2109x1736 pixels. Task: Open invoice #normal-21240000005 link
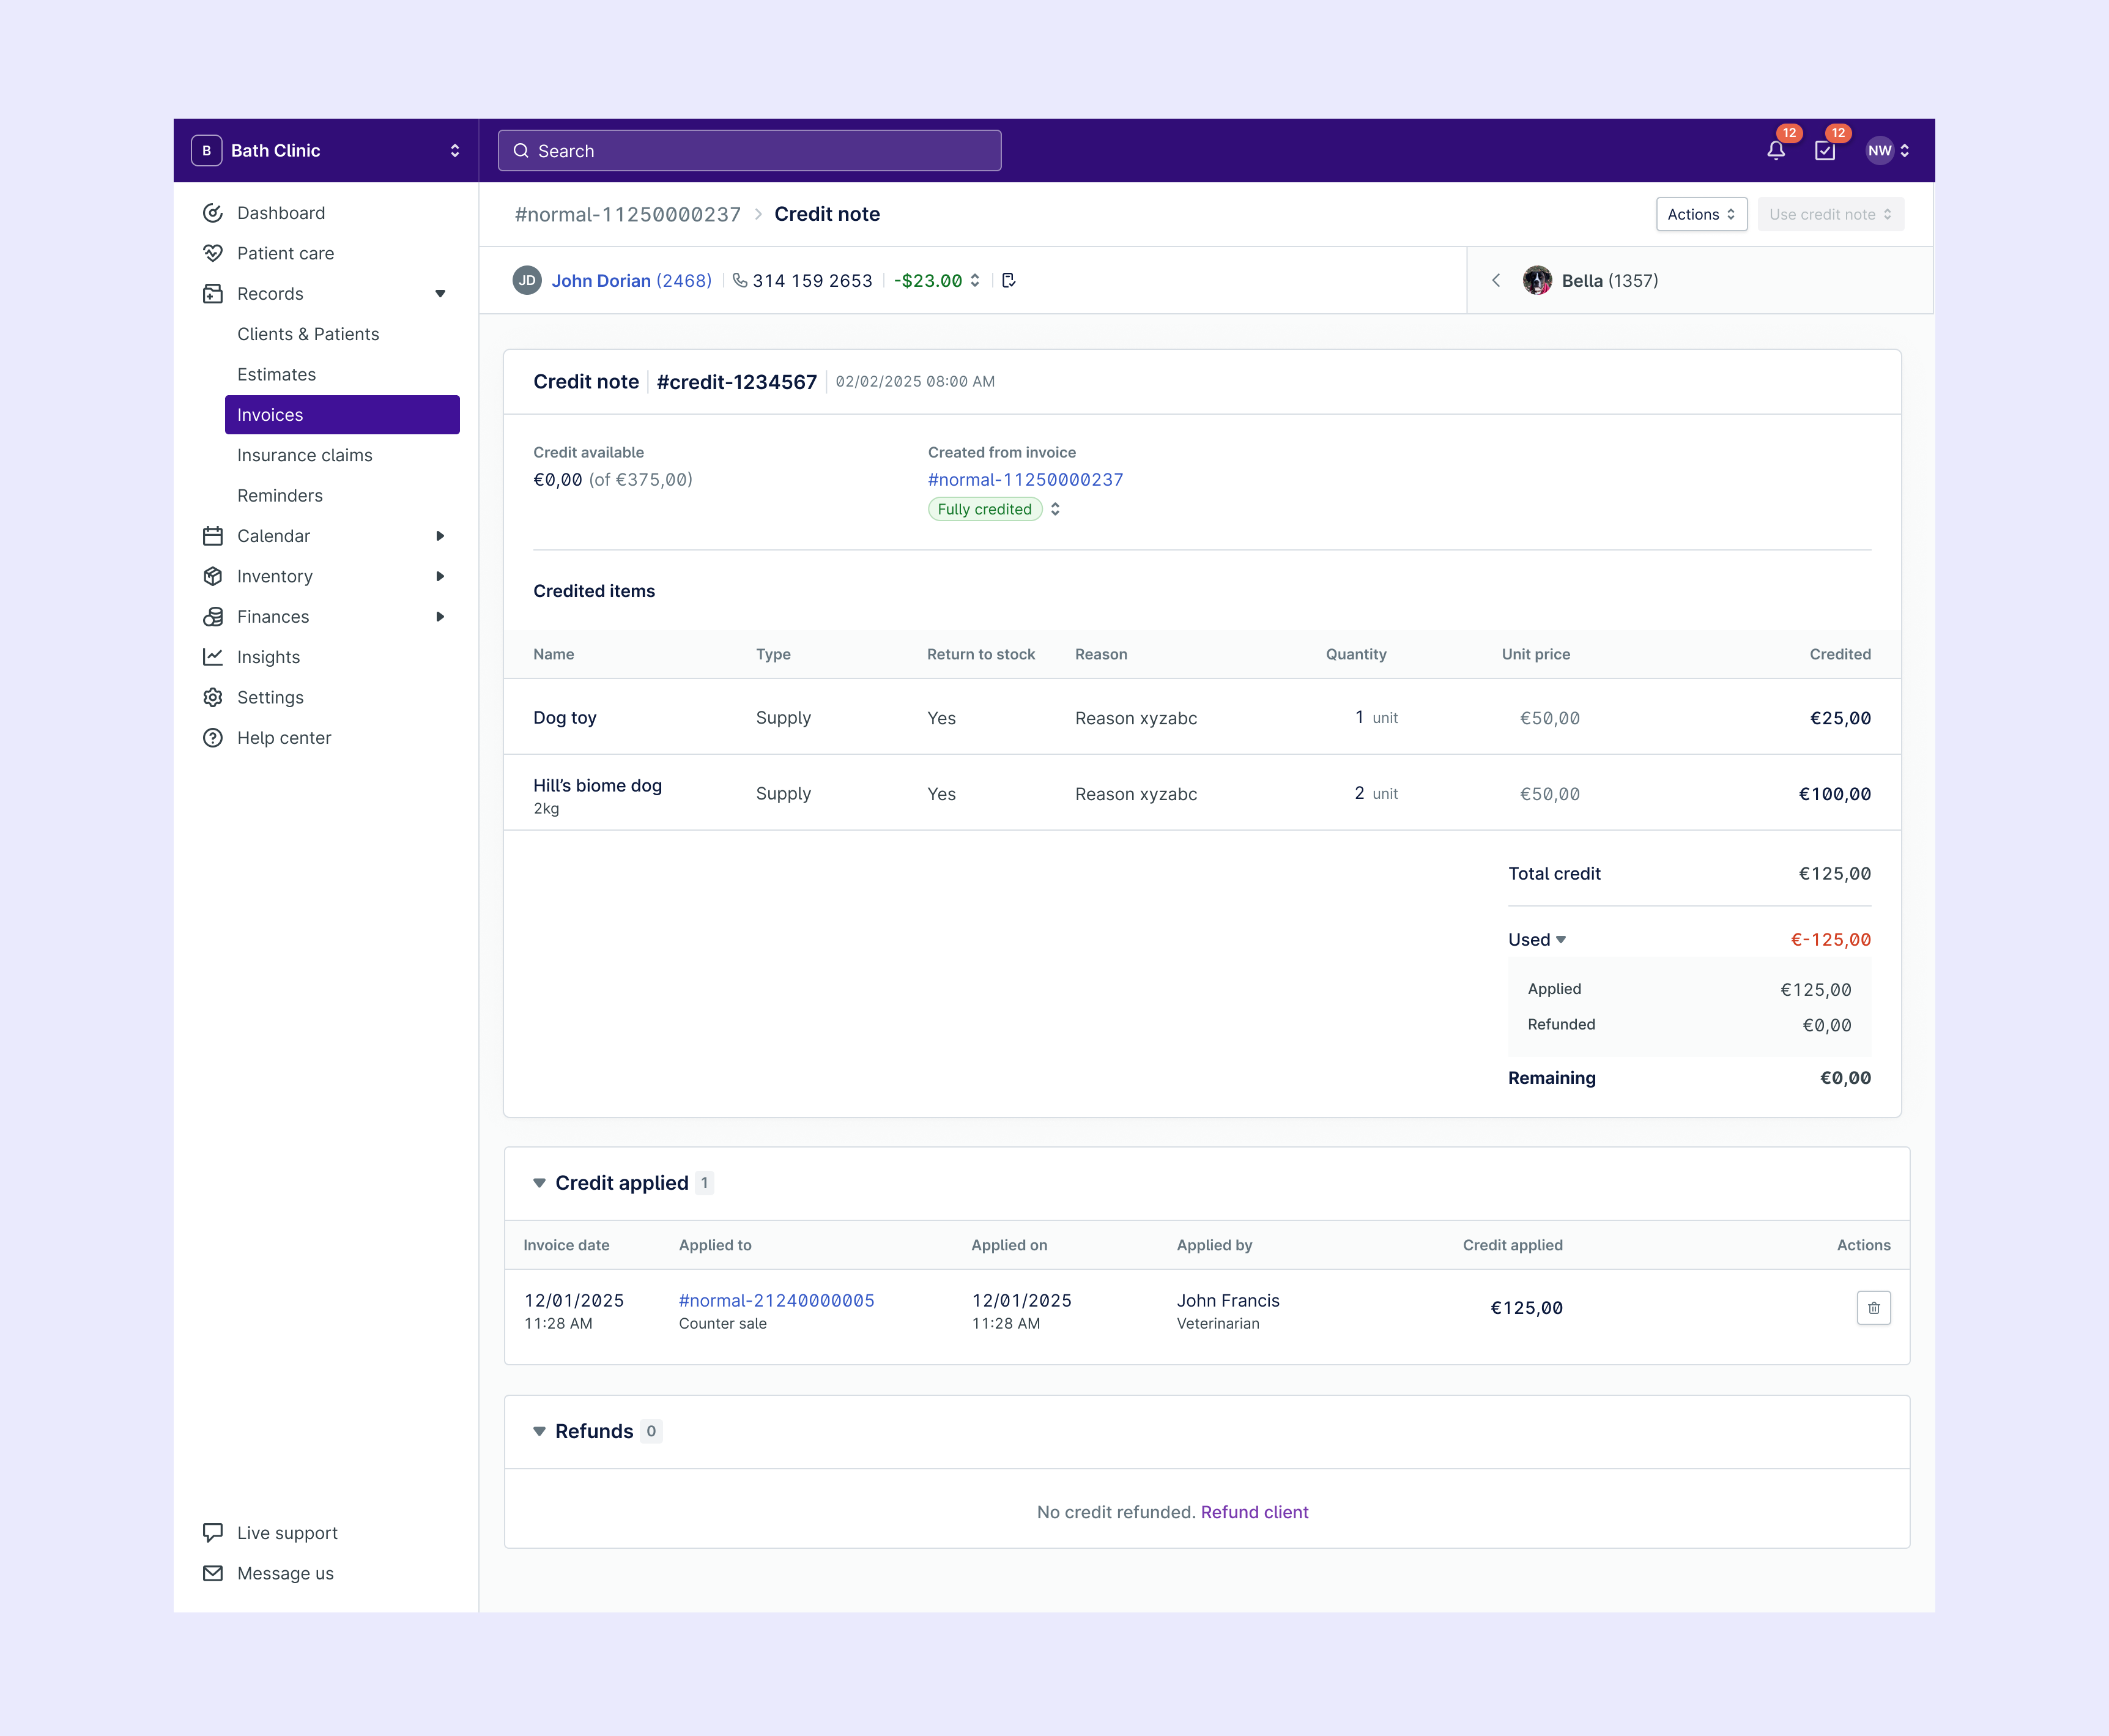pyautogui.click(x=776, y=1300)
